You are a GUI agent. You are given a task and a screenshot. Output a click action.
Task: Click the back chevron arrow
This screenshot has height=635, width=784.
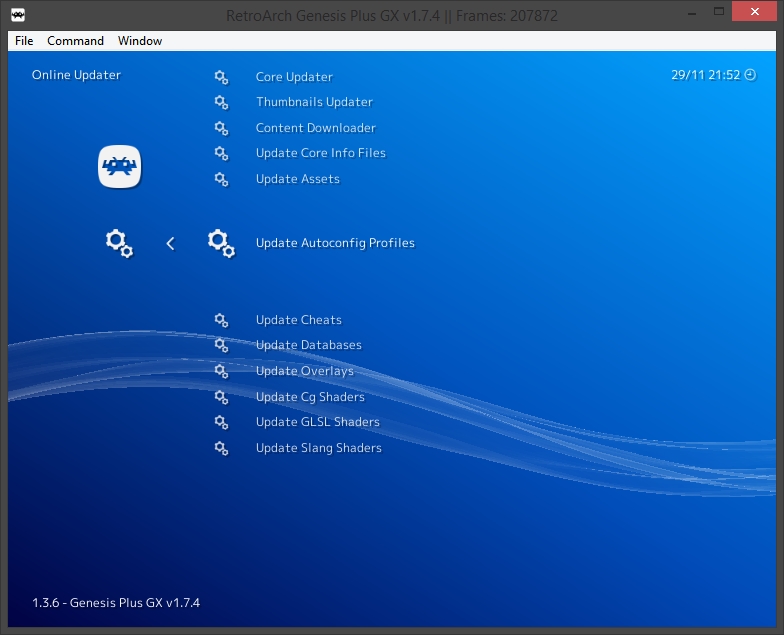click(170, 244)
